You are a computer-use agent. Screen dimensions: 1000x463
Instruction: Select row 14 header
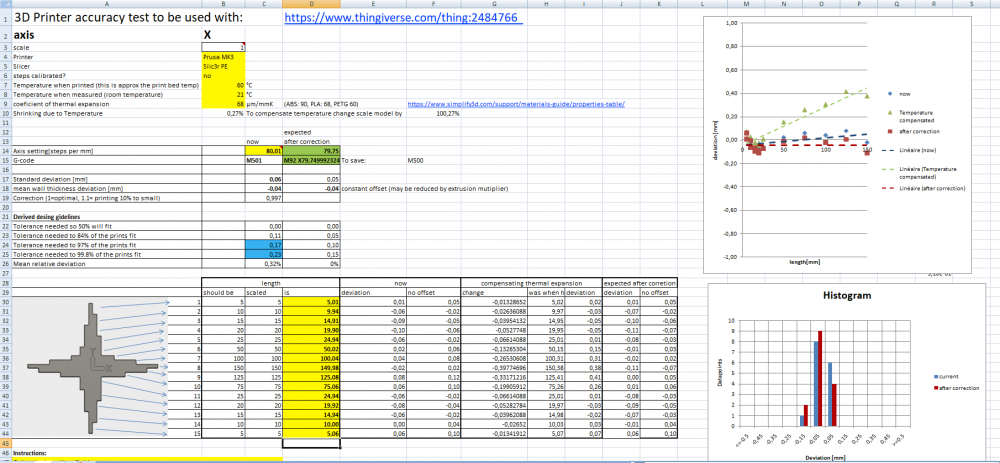(3, 149)
